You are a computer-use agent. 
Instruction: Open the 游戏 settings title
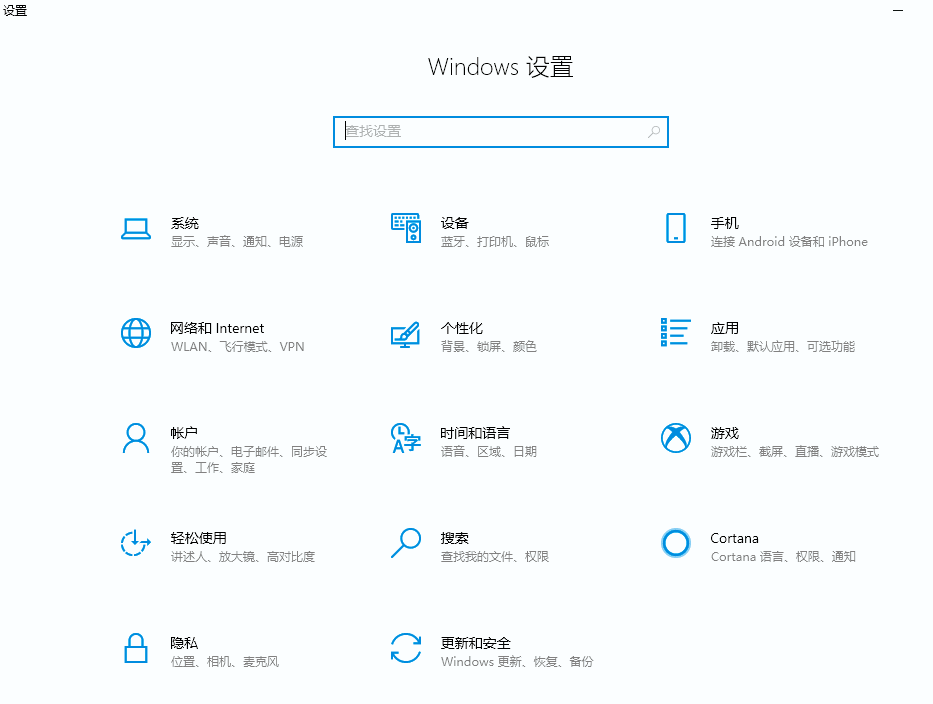pyautogui.click(x=724, y=433)
